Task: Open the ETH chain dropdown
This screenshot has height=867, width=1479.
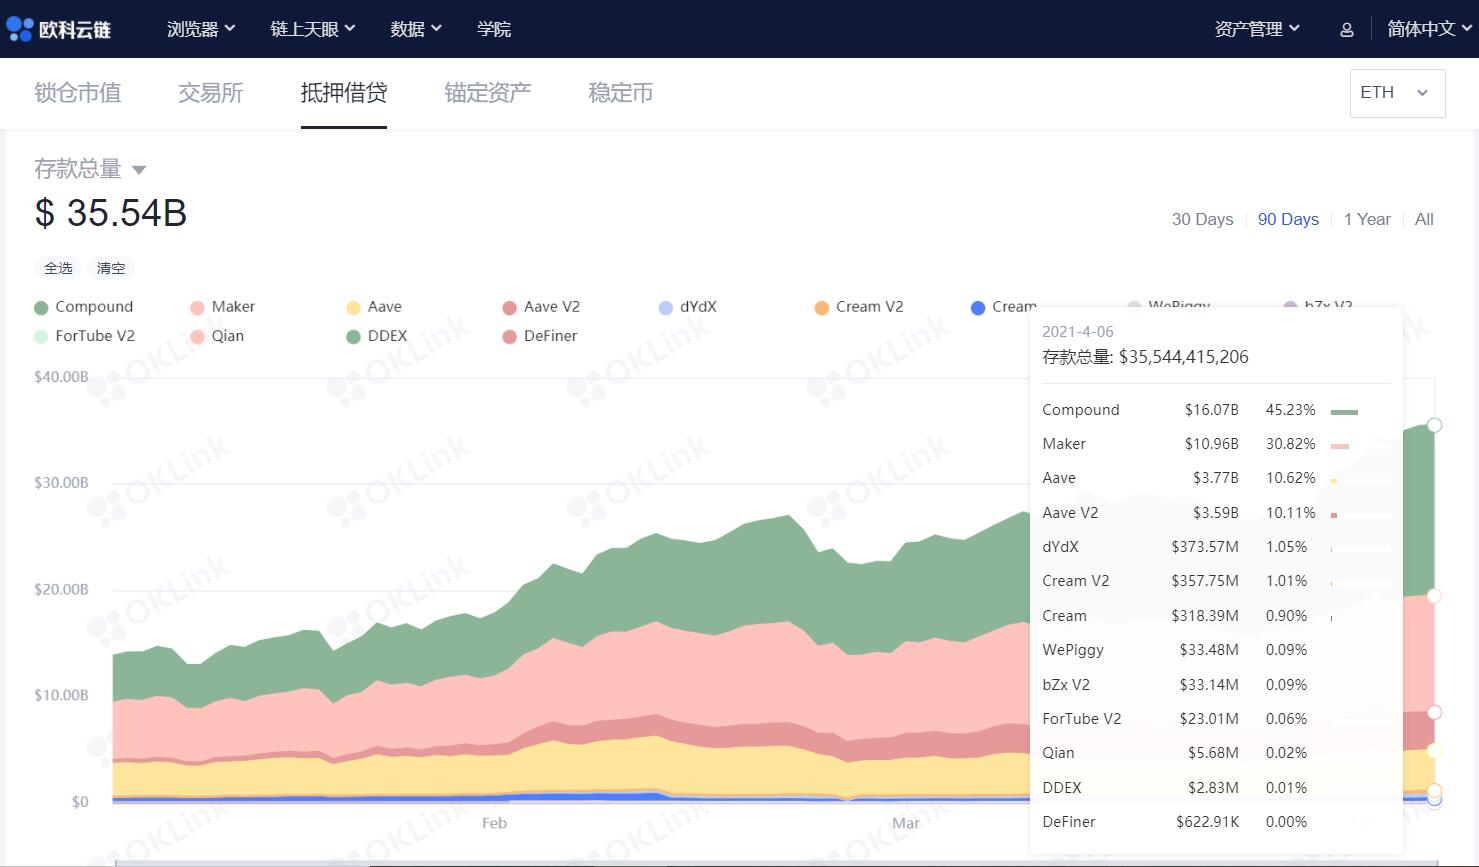Action: click(1397, 93)
